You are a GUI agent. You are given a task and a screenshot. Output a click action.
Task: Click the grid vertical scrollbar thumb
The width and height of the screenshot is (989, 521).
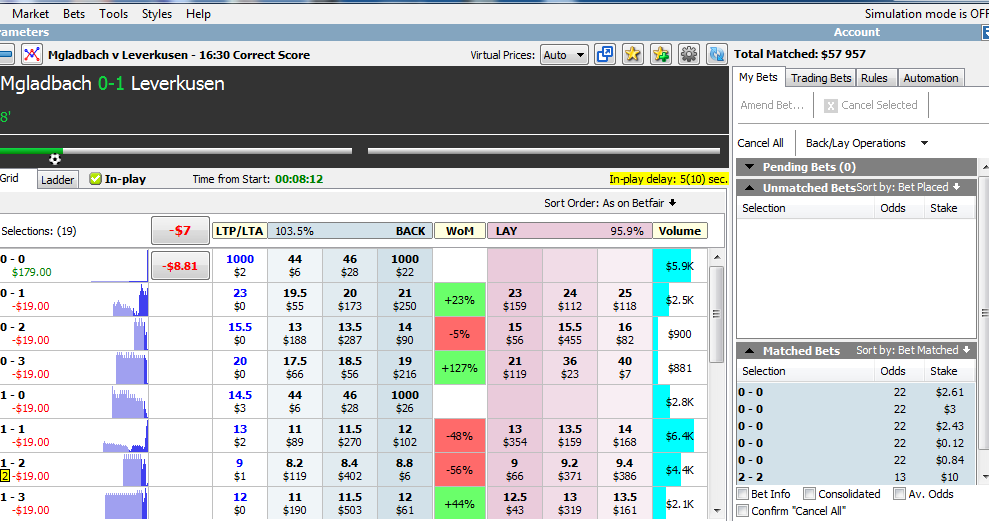(x=716, y=314)
